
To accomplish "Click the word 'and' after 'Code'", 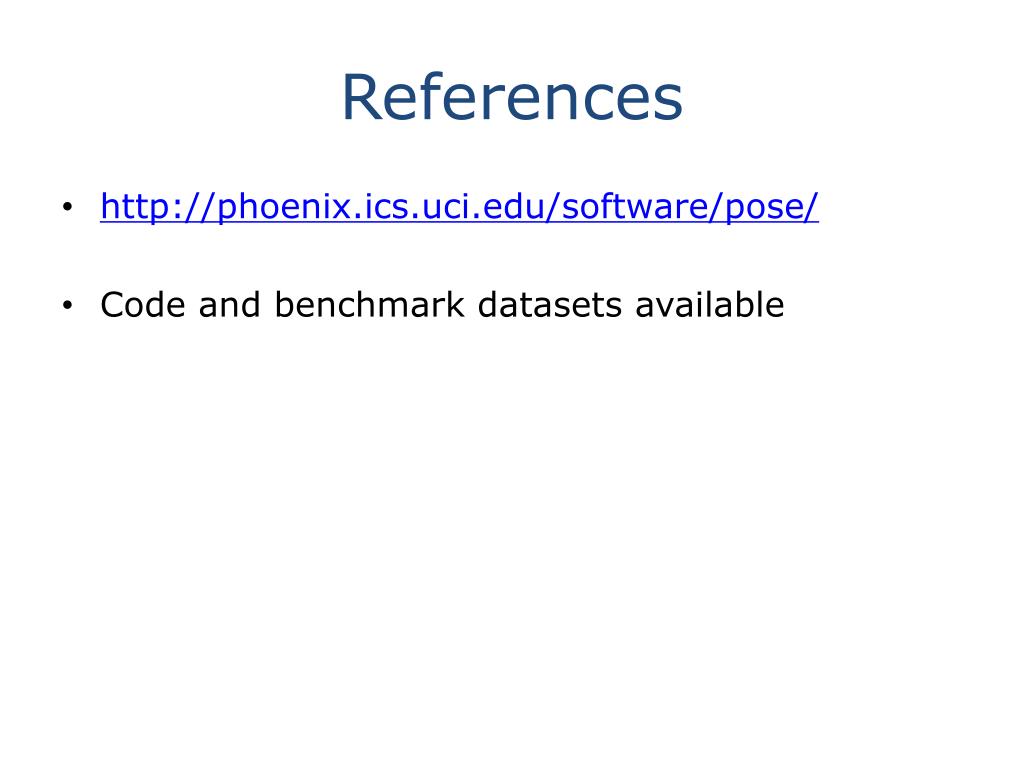I will (x=230, y=304).
